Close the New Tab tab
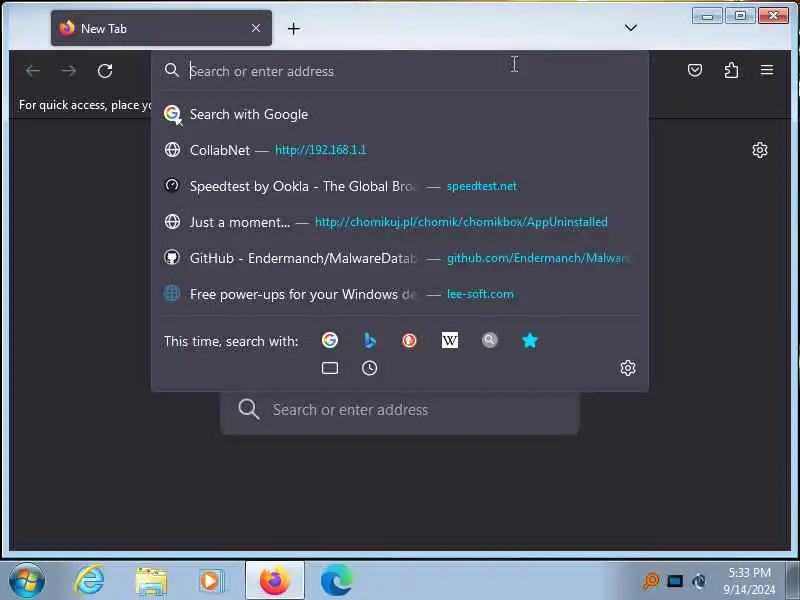This screenshot has height=600, width=800. [256, 28]
